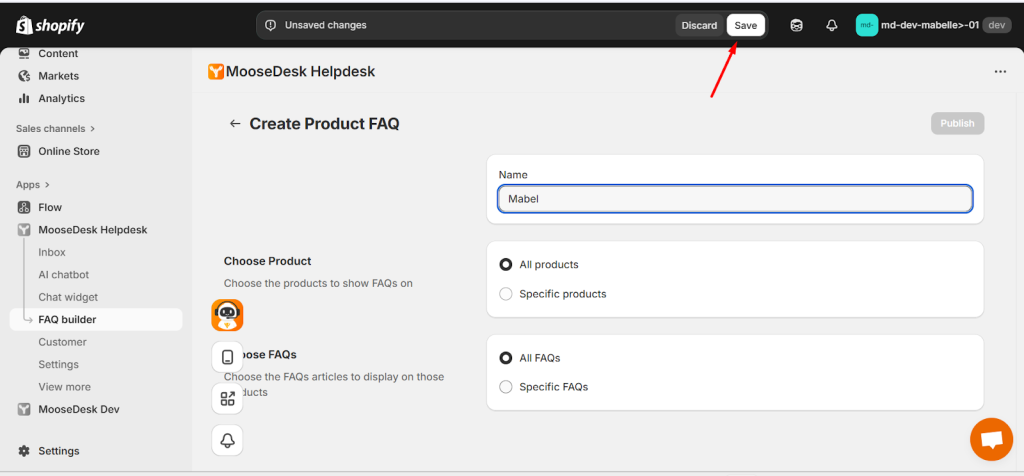Open AI chatbot in the sidebar
This screenshot has height=476, width=1024.
coord(63,275)
